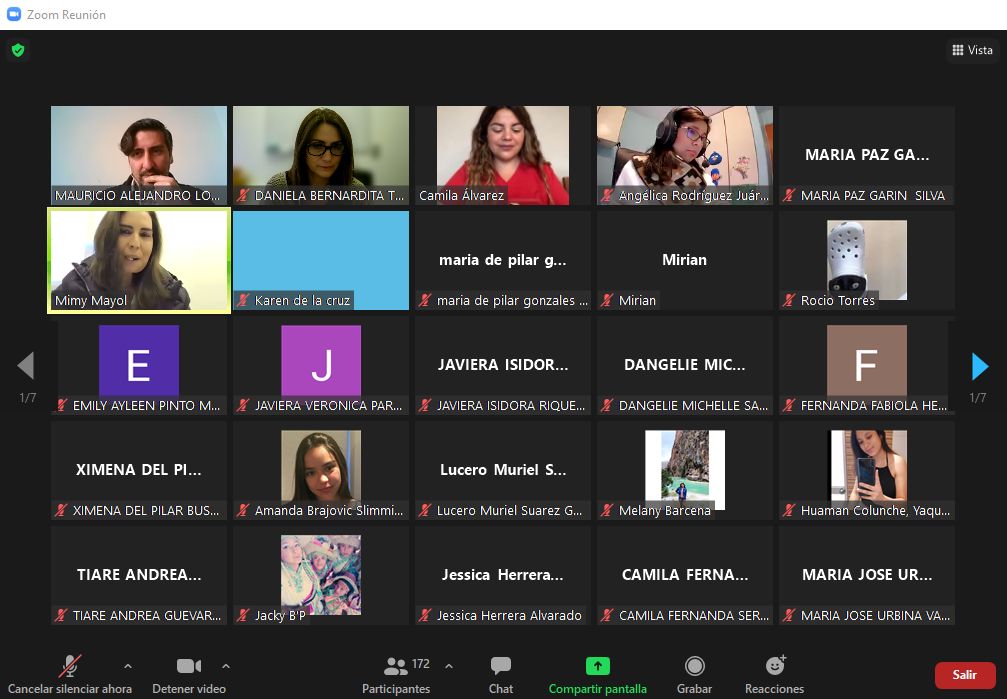Select Rocio Torres participant tile
This screenshot has width=1007, height=699.
tap(867, 260)
